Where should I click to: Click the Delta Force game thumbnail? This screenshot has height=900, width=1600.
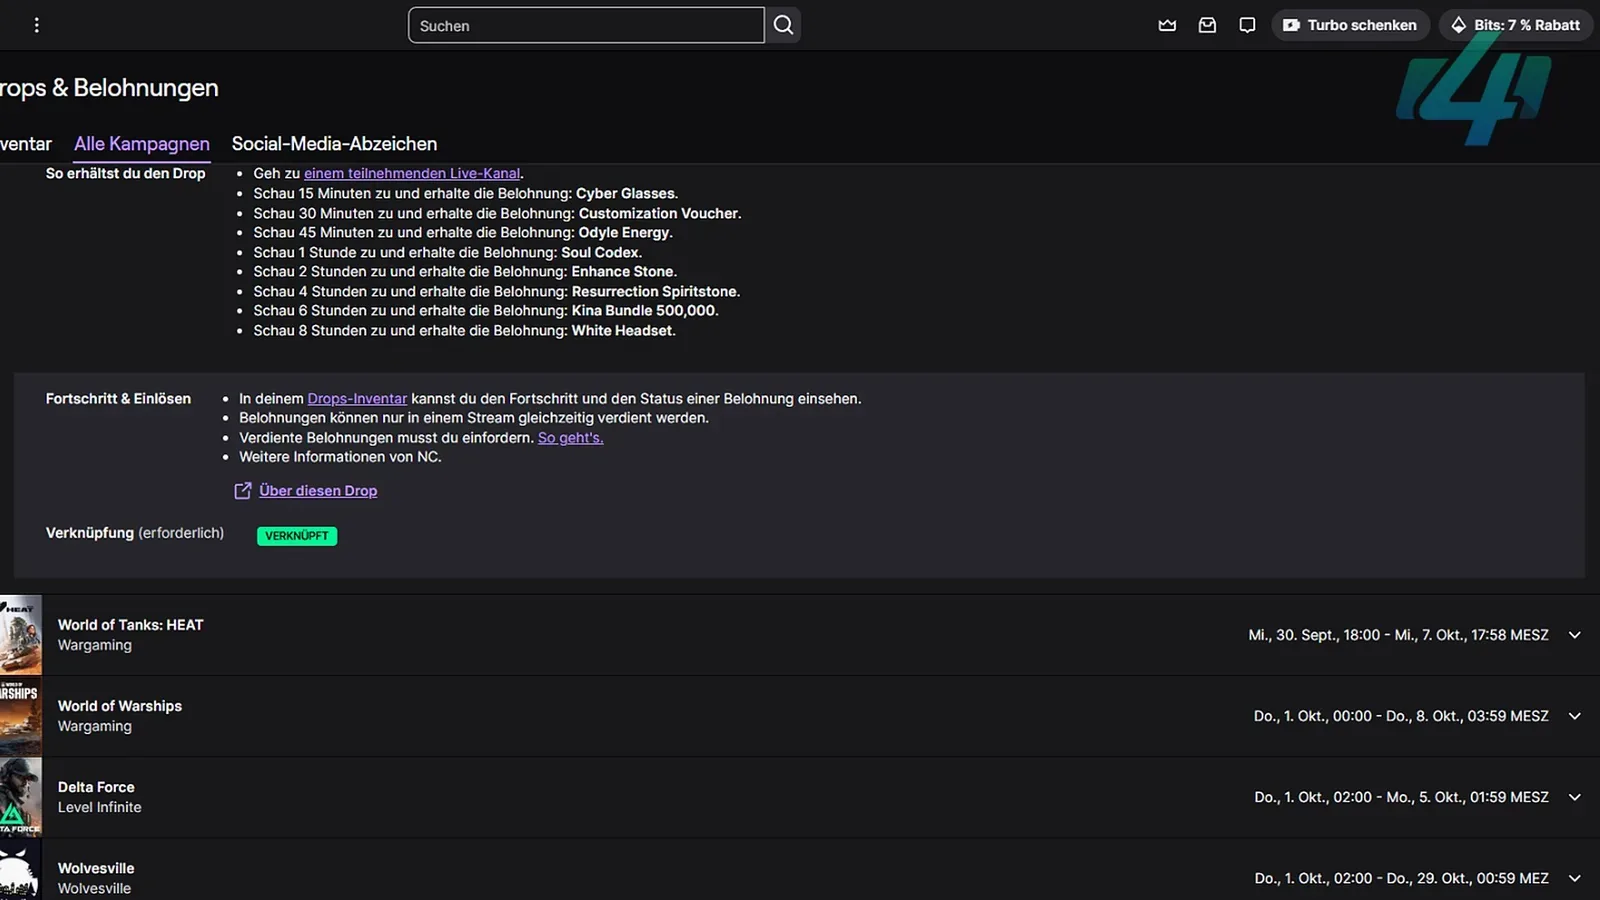(x=20, y=797)
